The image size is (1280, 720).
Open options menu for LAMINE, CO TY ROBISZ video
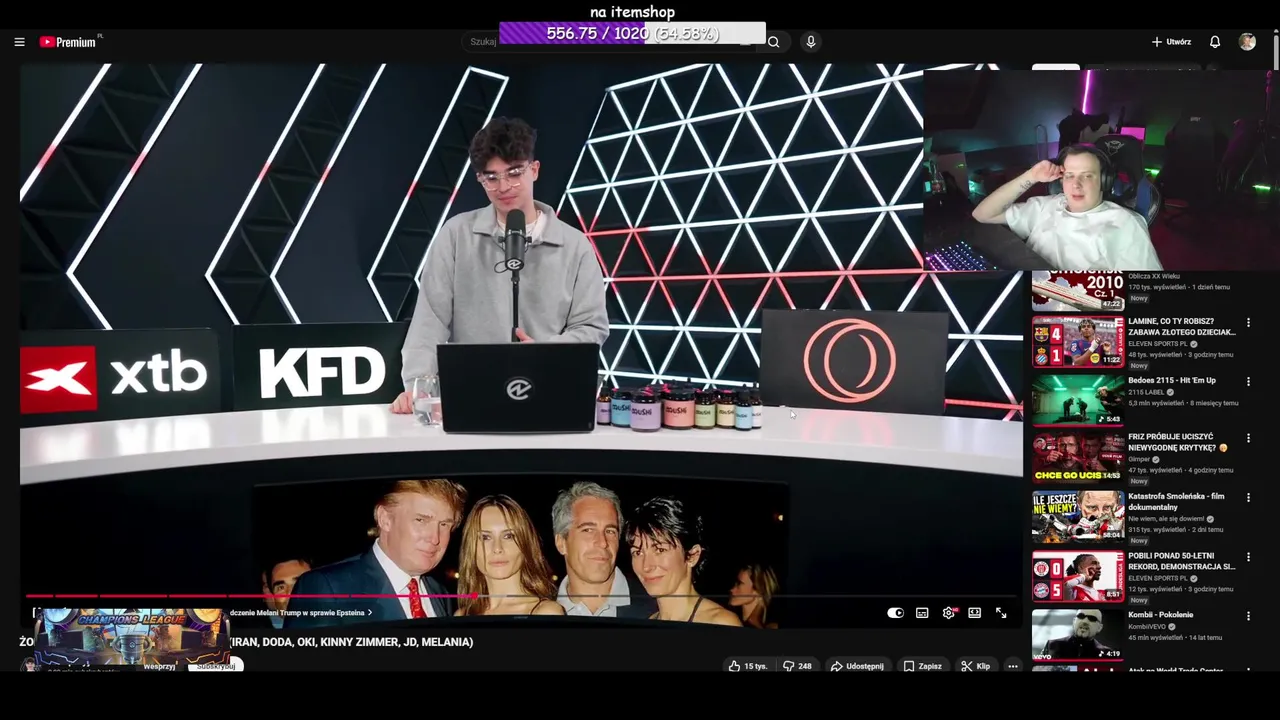(1248, 323)
